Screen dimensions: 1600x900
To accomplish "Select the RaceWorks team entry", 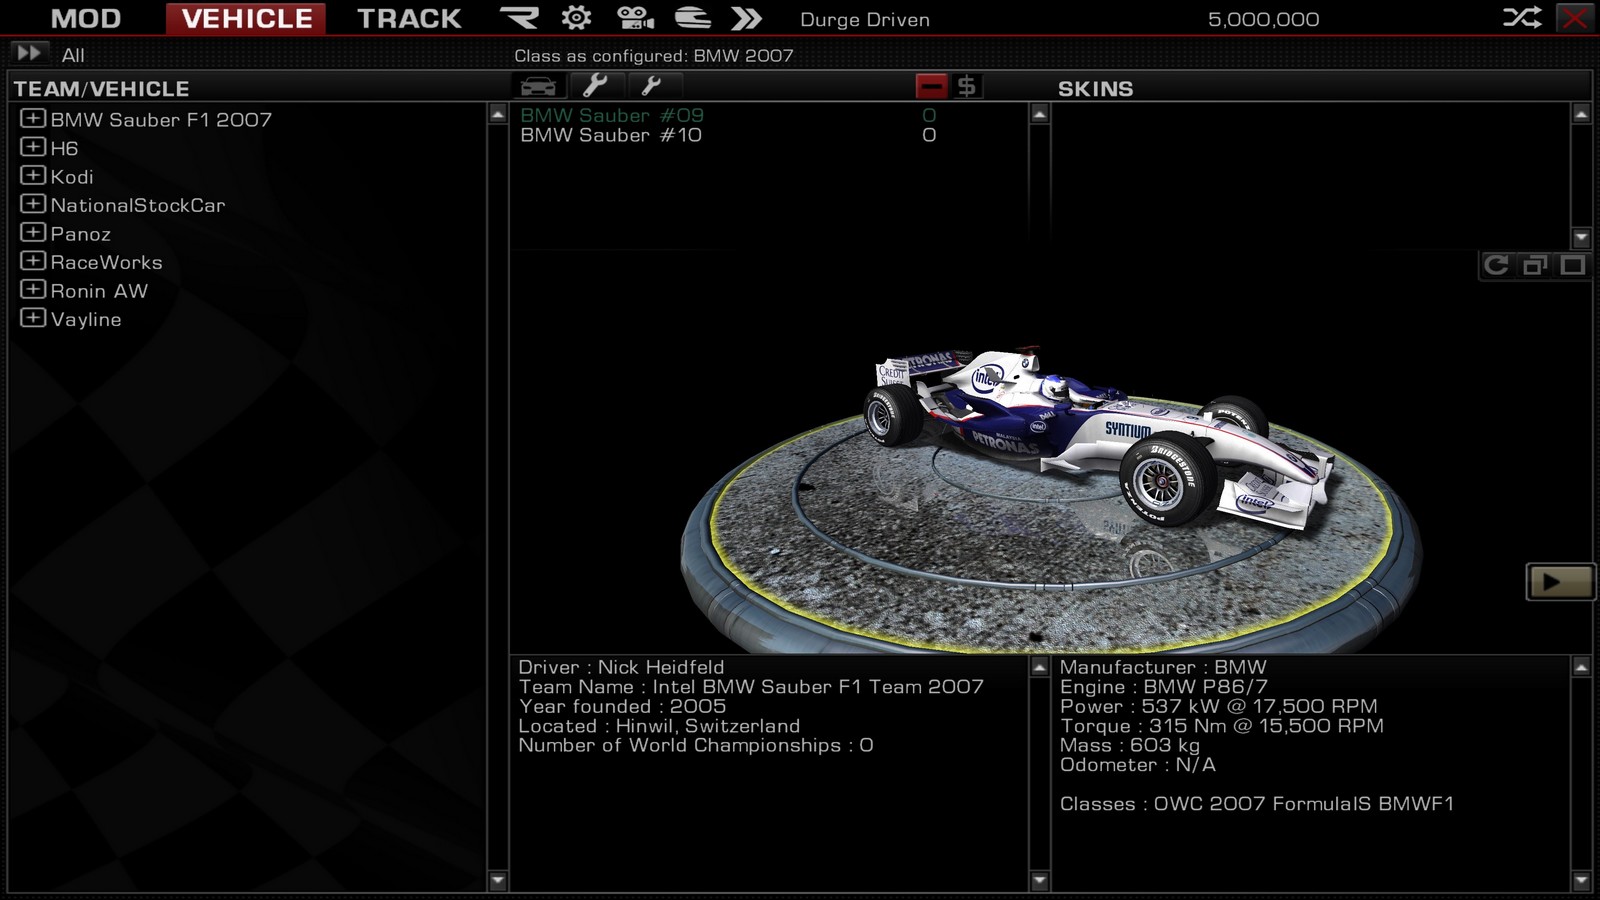I will 107,262.
